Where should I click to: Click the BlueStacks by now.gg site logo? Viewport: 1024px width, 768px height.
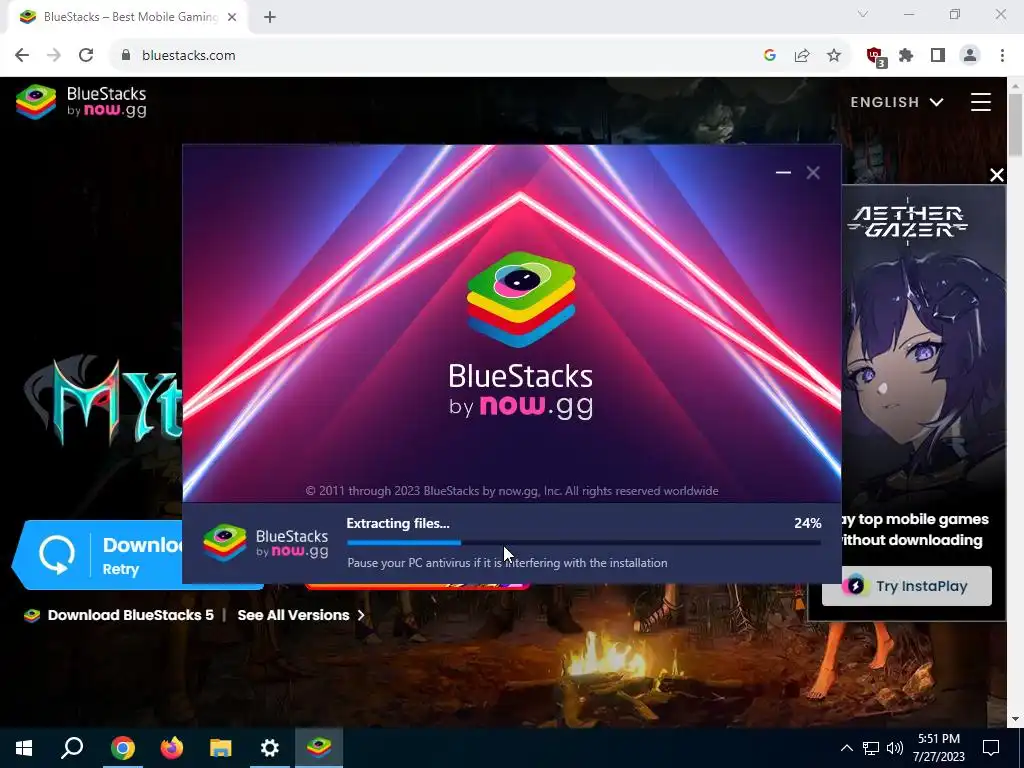pos(81,102)
